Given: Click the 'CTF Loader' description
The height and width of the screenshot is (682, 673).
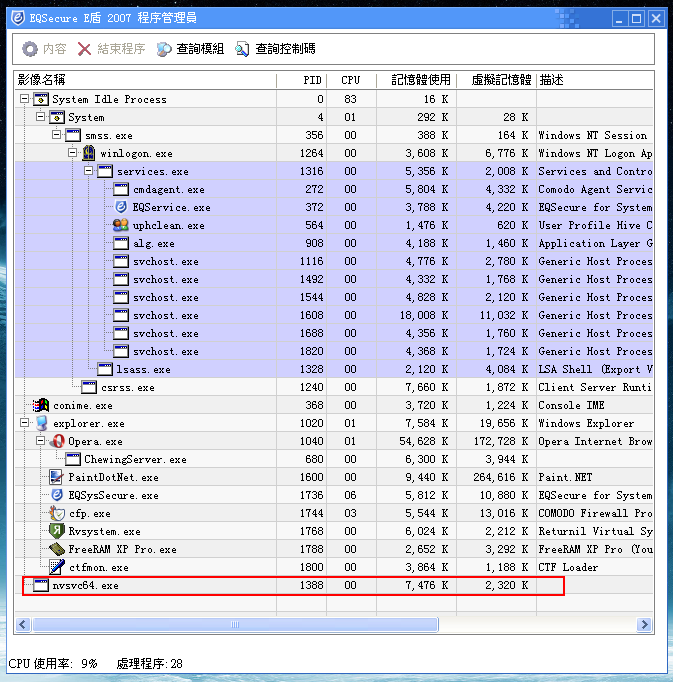Looking at the screenshot, I should click(x=568, y=567).
